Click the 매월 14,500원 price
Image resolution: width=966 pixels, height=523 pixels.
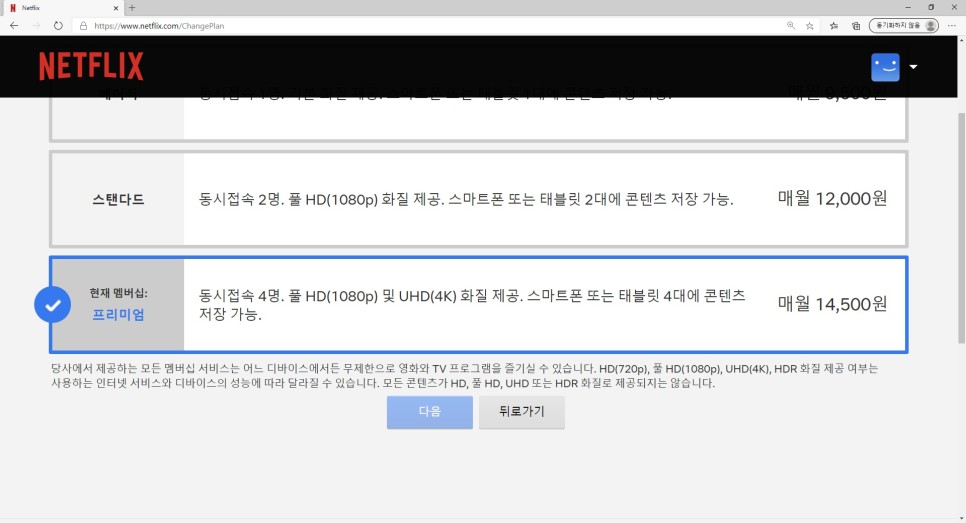(x=832, y=304)
